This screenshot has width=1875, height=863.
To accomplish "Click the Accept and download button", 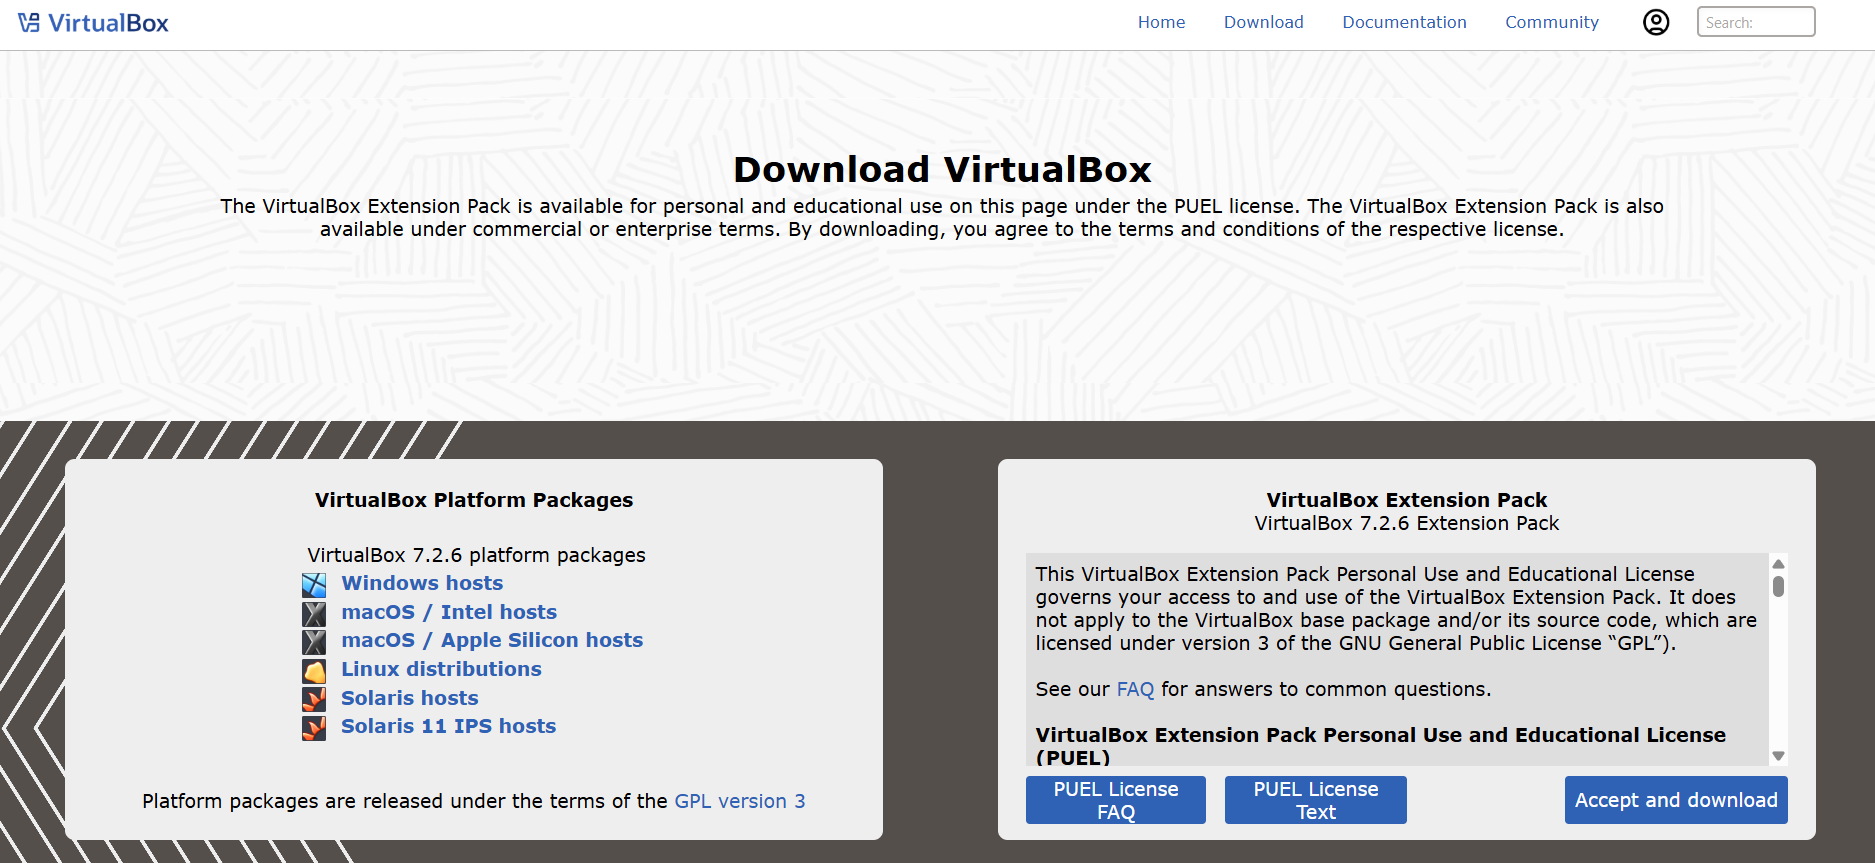I will [x=1676, y=800].
